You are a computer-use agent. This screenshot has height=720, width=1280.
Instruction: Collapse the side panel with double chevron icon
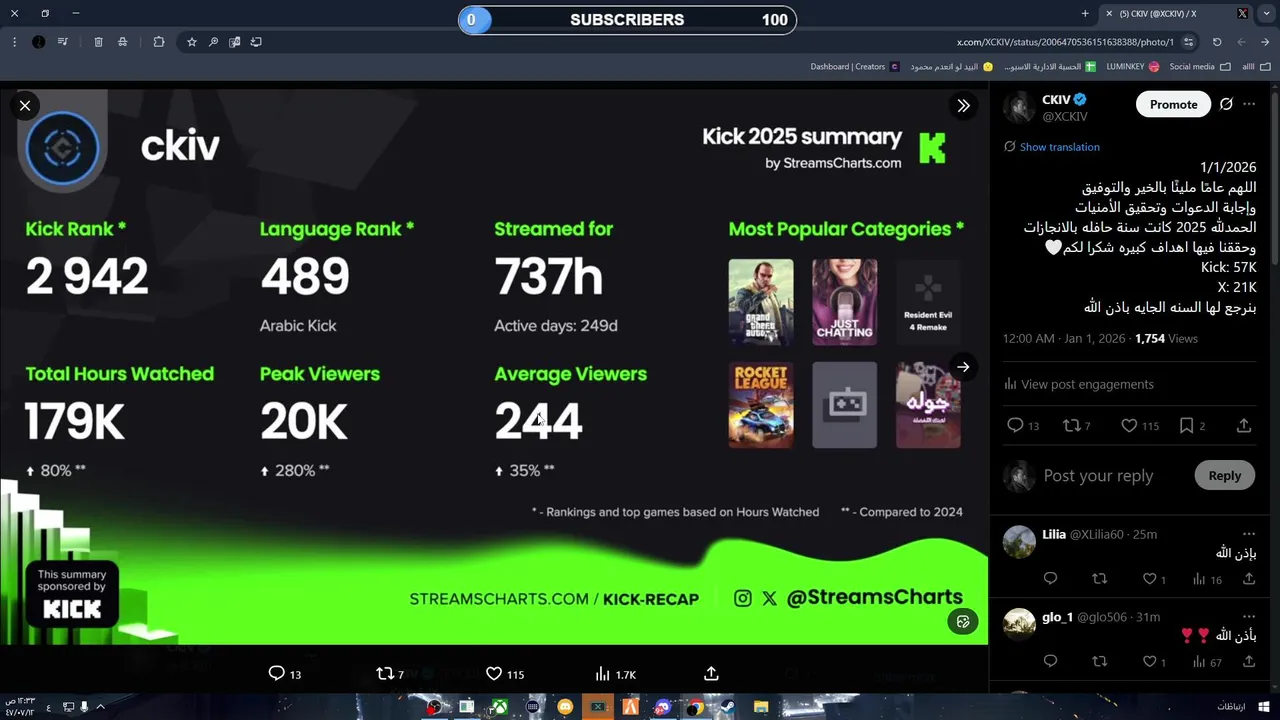coord(963,105)
